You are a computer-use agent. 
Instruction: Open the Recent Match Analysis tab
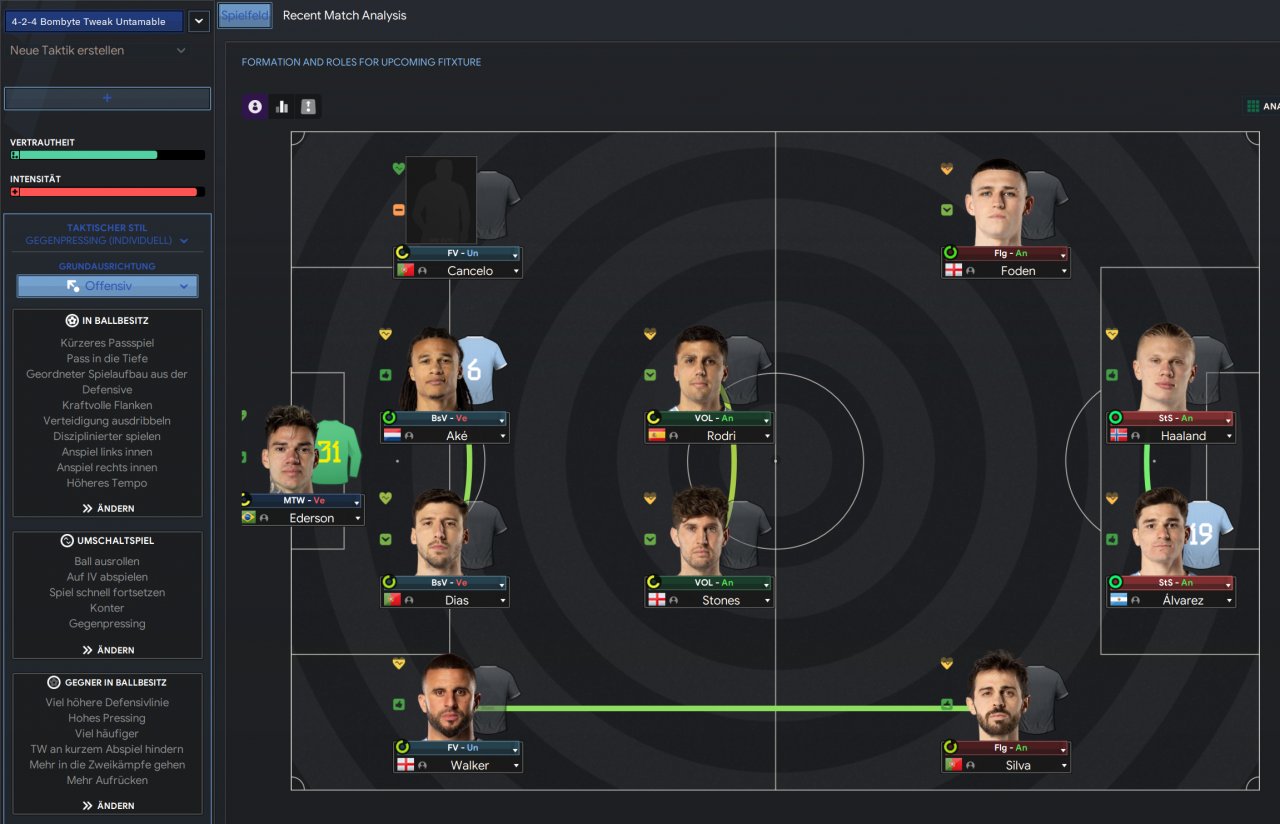point(345,15)
